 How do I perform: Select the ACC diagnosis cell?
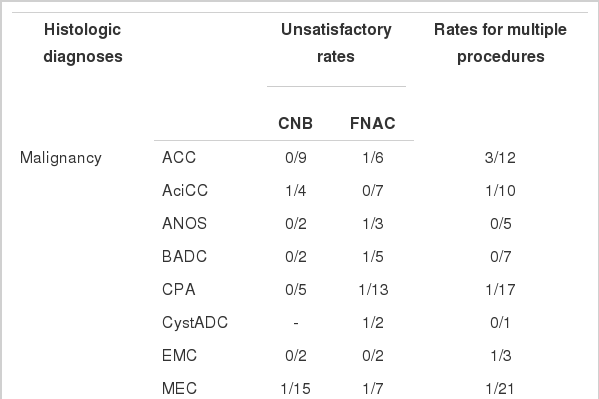[x=179, y=157]
